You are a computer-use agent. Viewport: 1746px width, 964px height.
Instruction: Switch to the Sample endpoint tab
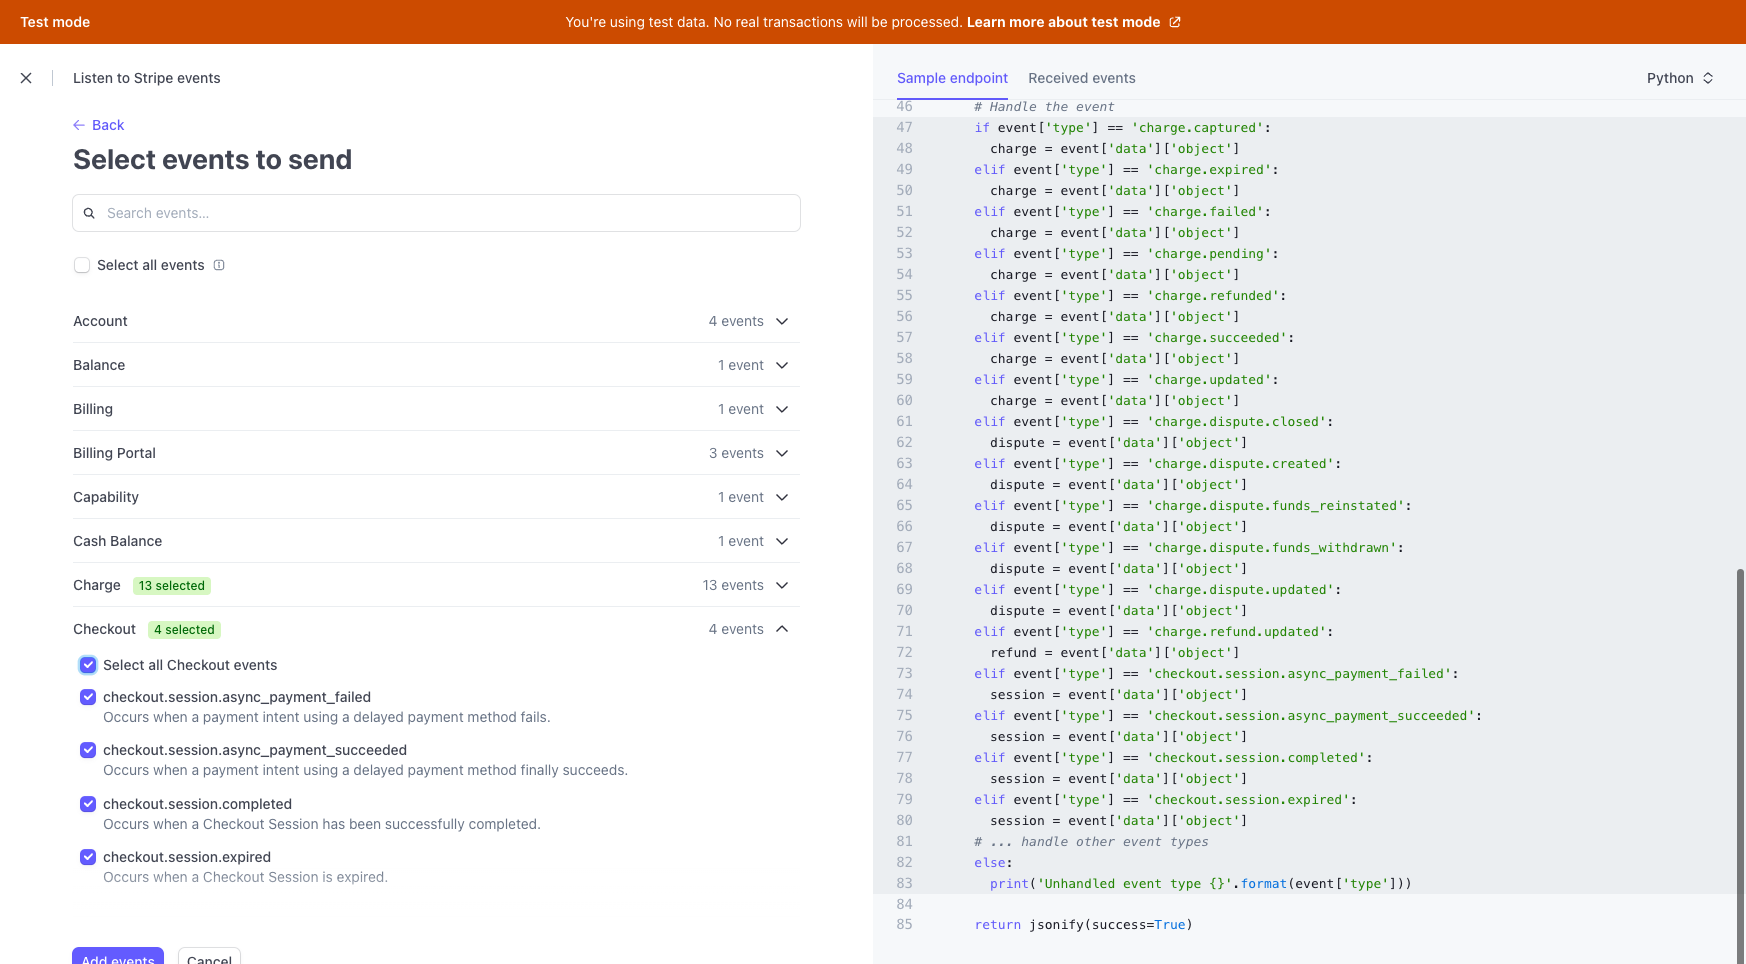[x=952, y=78]
